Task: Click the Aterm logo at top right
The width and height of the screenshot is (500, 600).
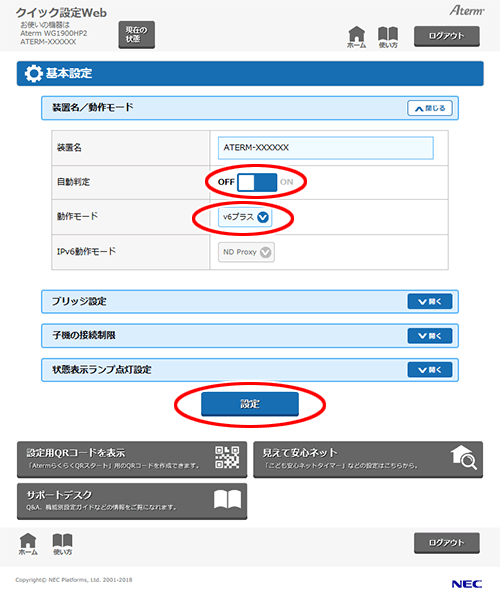Action: click(x=467, y=10)
